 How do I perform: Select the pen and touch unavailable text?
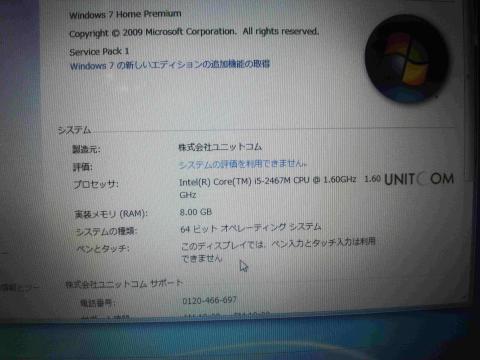pyautogui.click(x=278, y=250)
